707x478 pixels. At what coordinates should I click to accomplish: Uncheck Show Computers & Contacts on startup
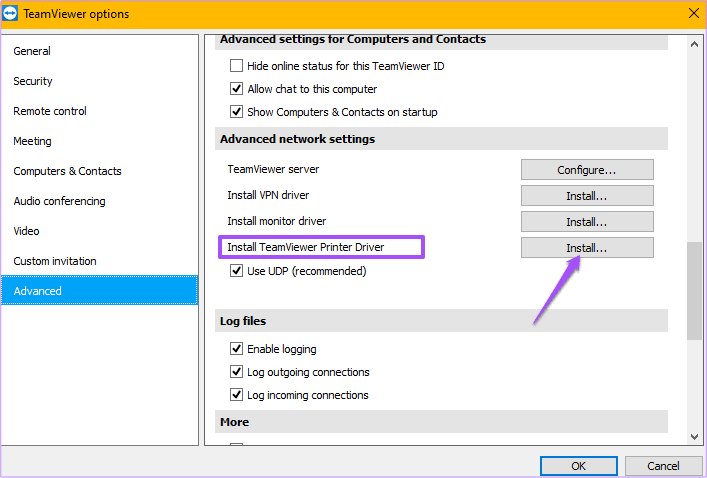[x=236, y=111]
